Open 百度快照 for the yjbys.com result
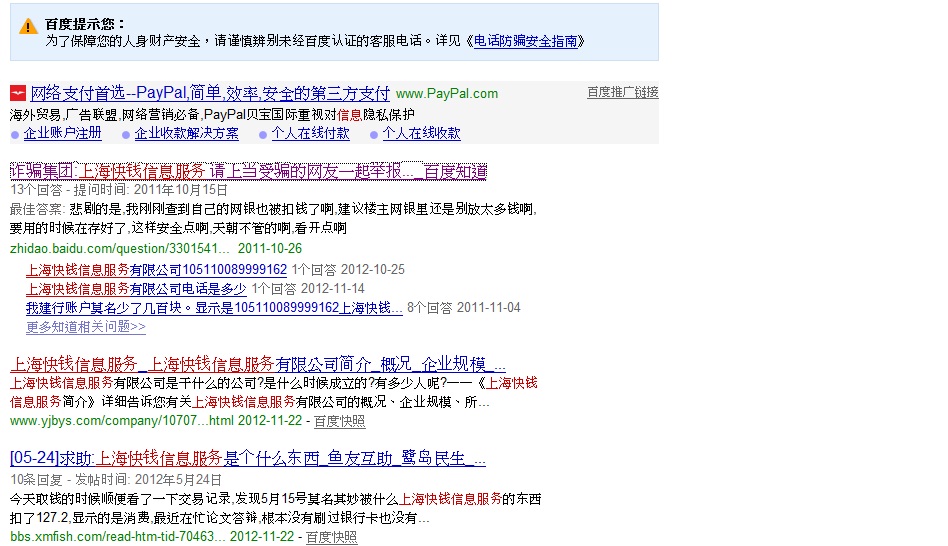948x546 pixels. click(339, 421)
